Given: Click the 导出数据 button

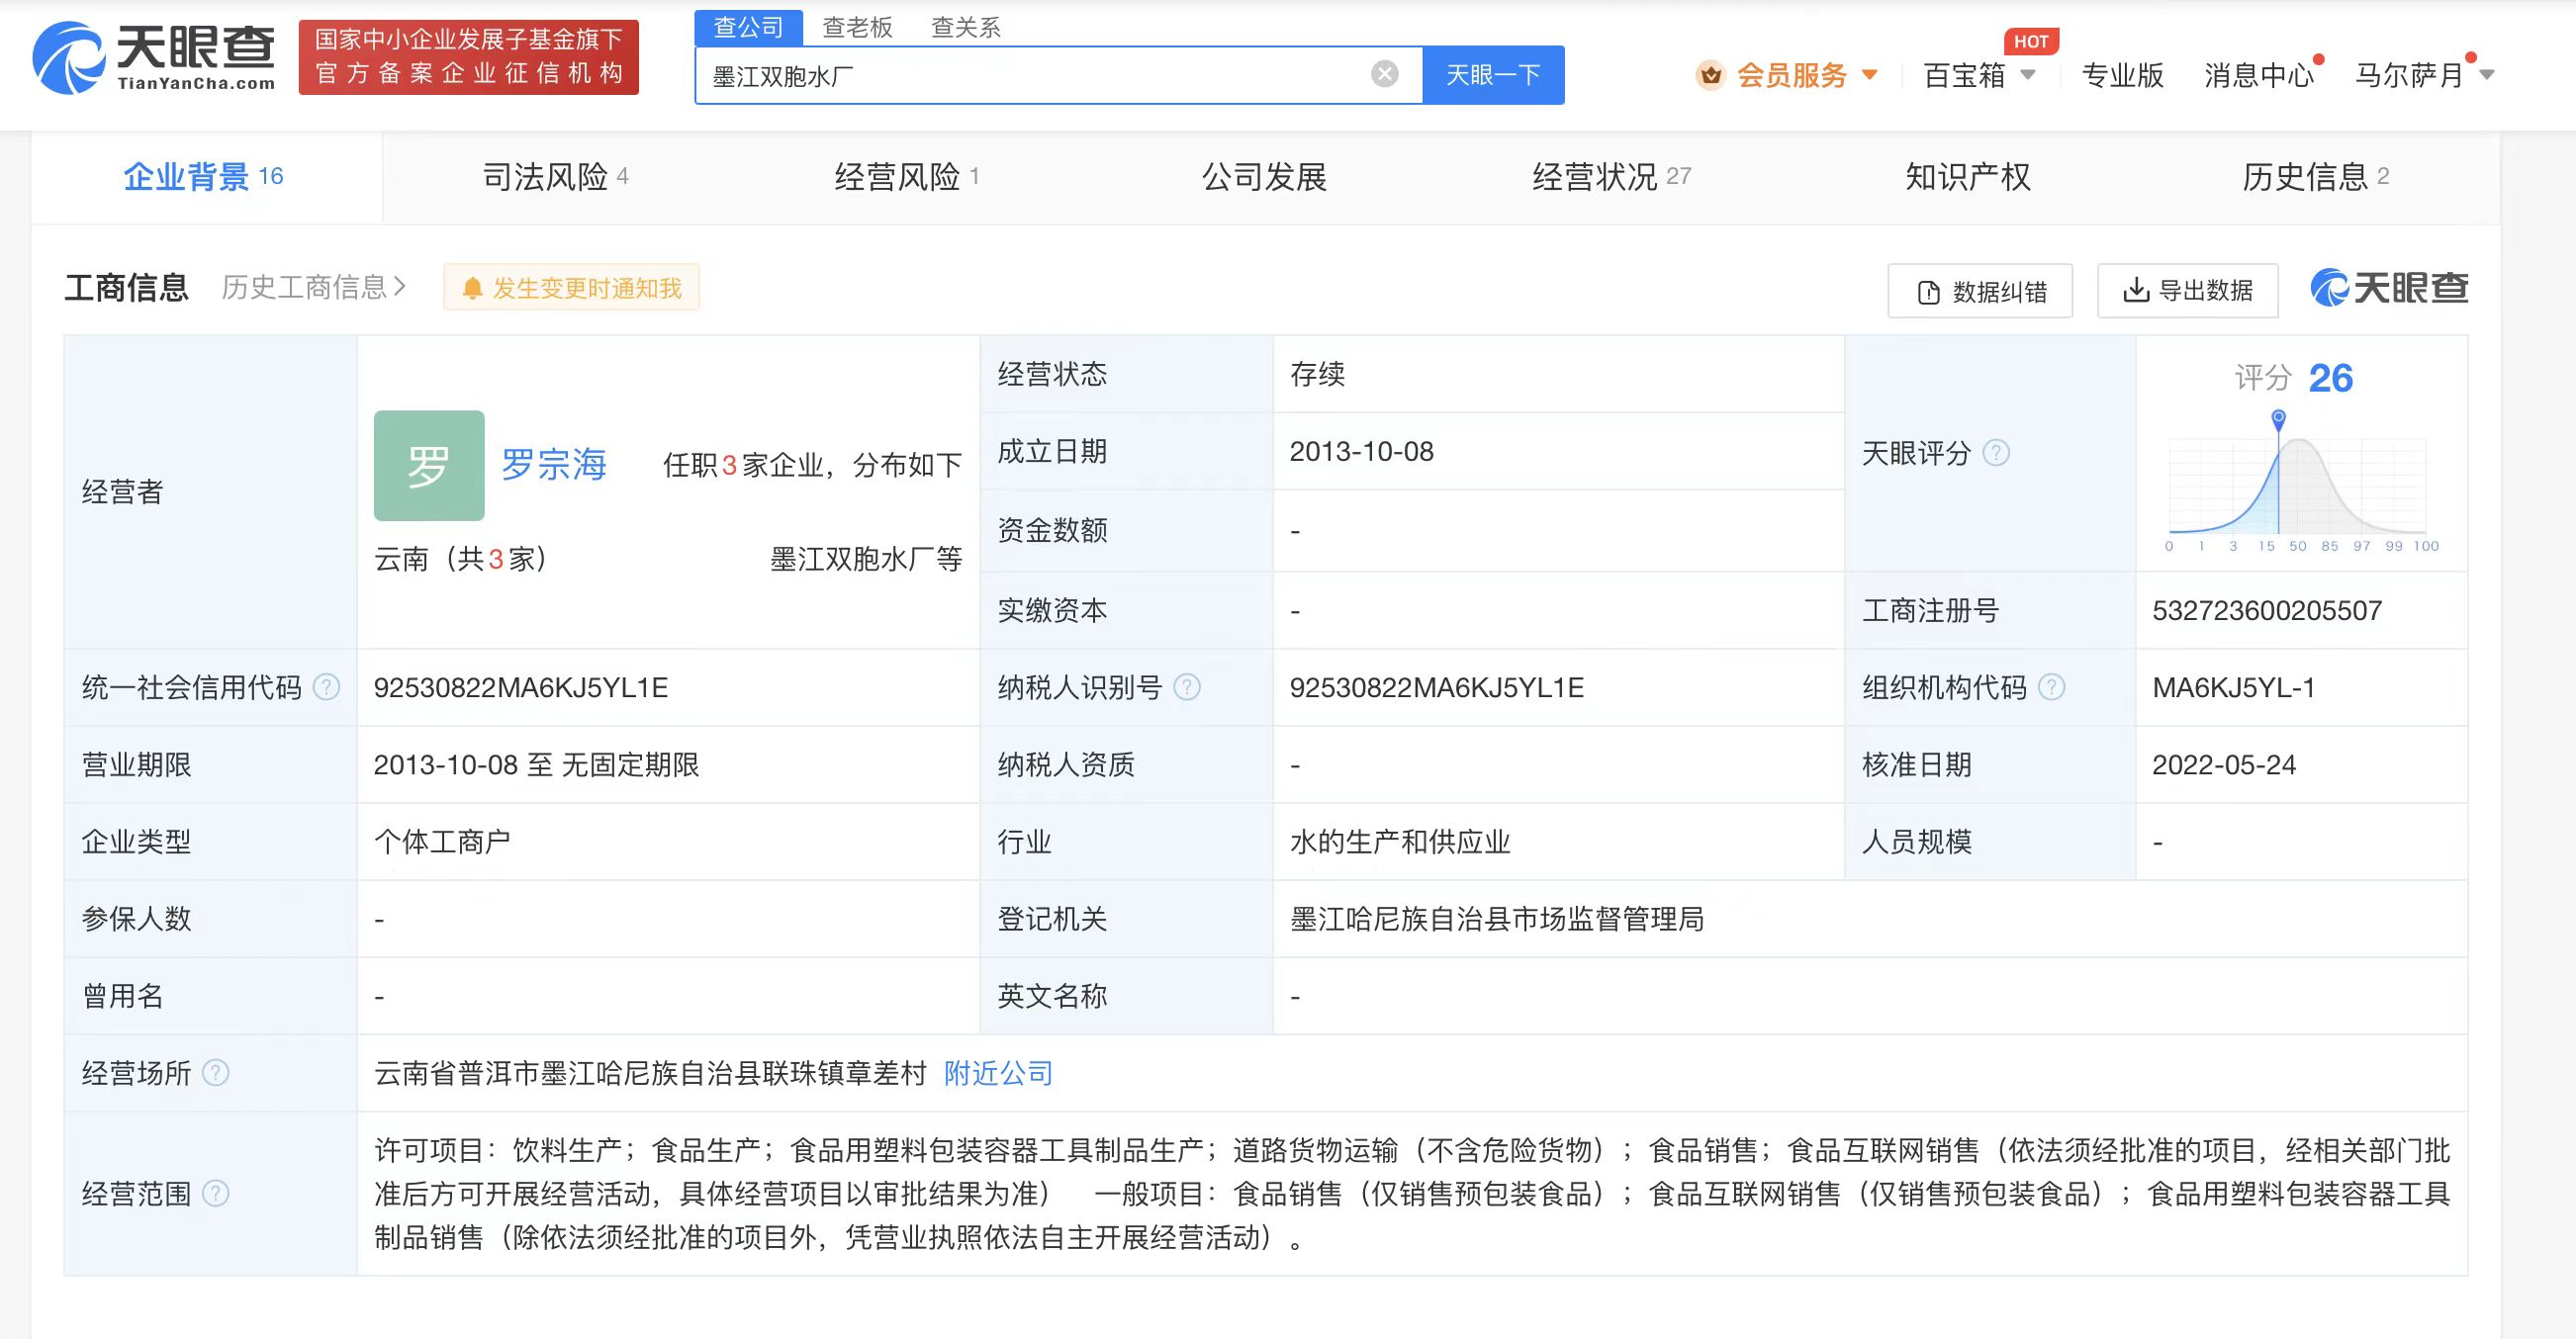Looking at the screenshot, I should 2188,291.
